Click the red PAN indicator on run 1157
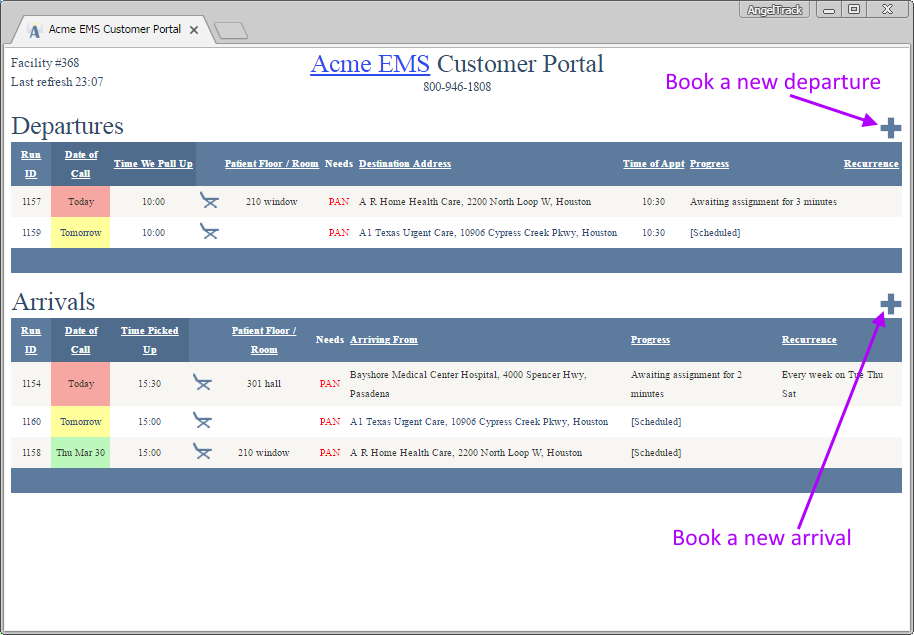The width and height of the screenshot is (914, 635). click(x=340, y=200)
